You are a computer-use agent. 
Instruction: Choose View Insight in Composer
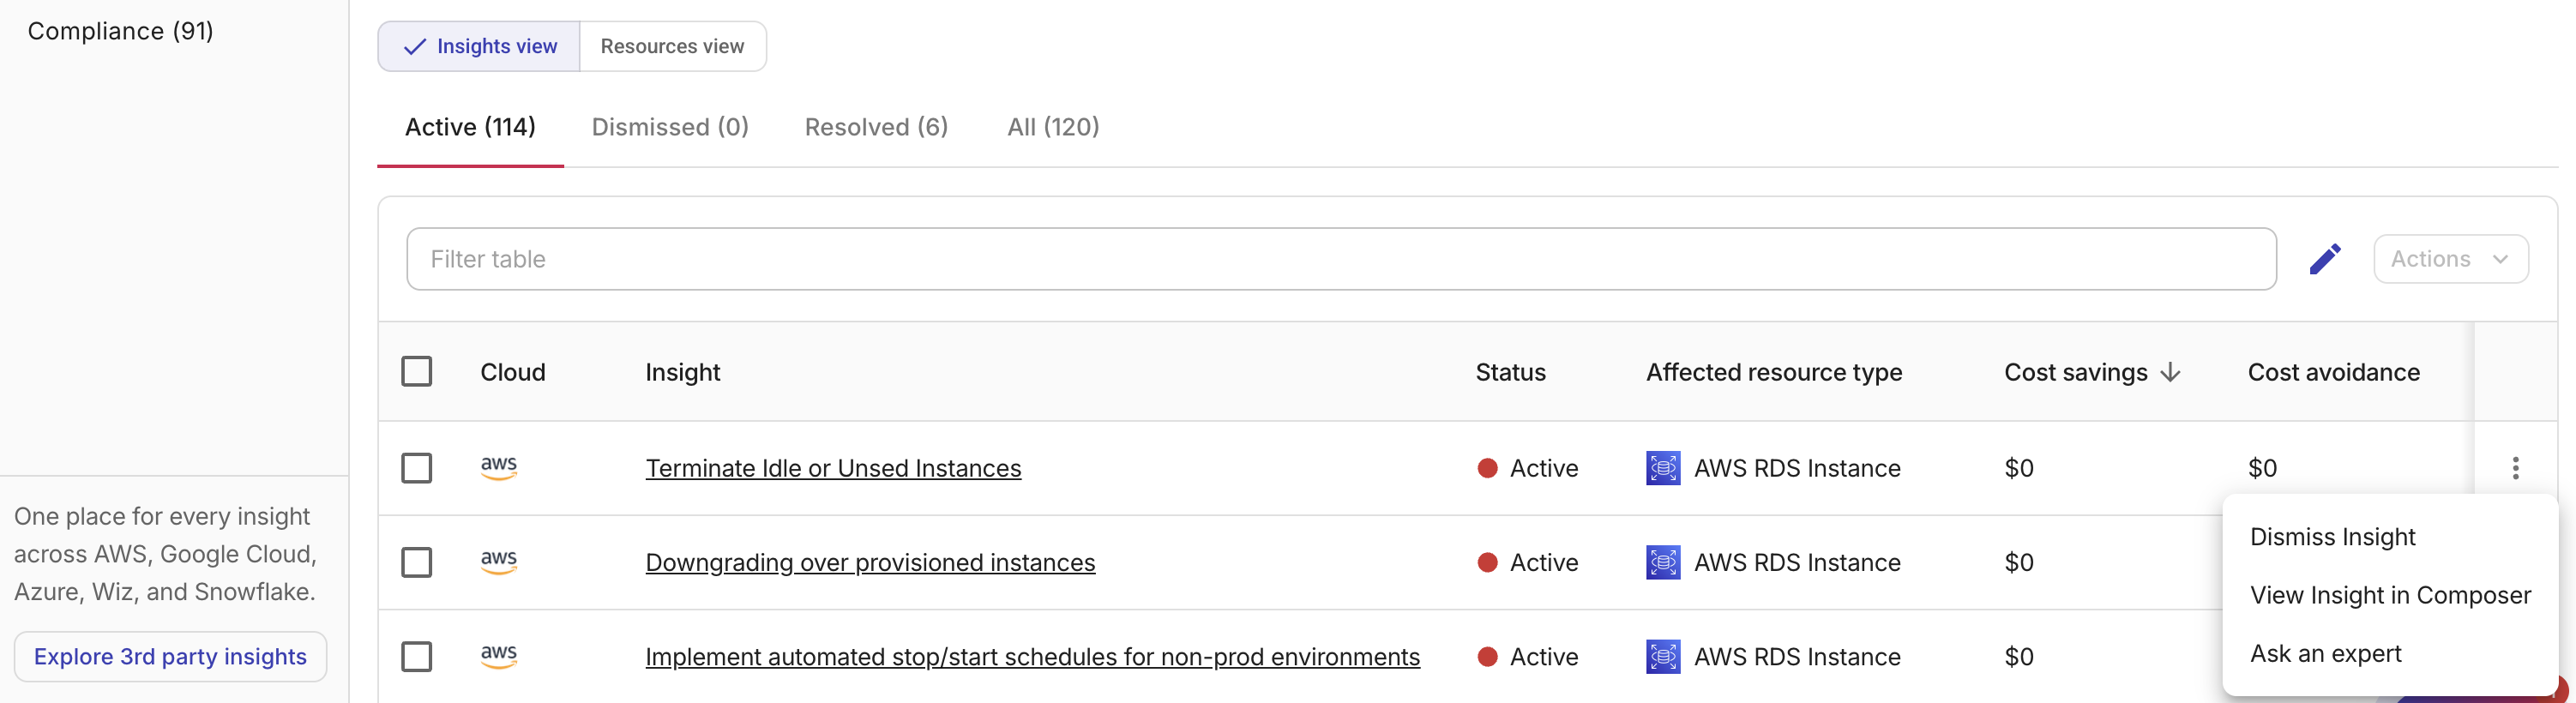[2390, 595]
